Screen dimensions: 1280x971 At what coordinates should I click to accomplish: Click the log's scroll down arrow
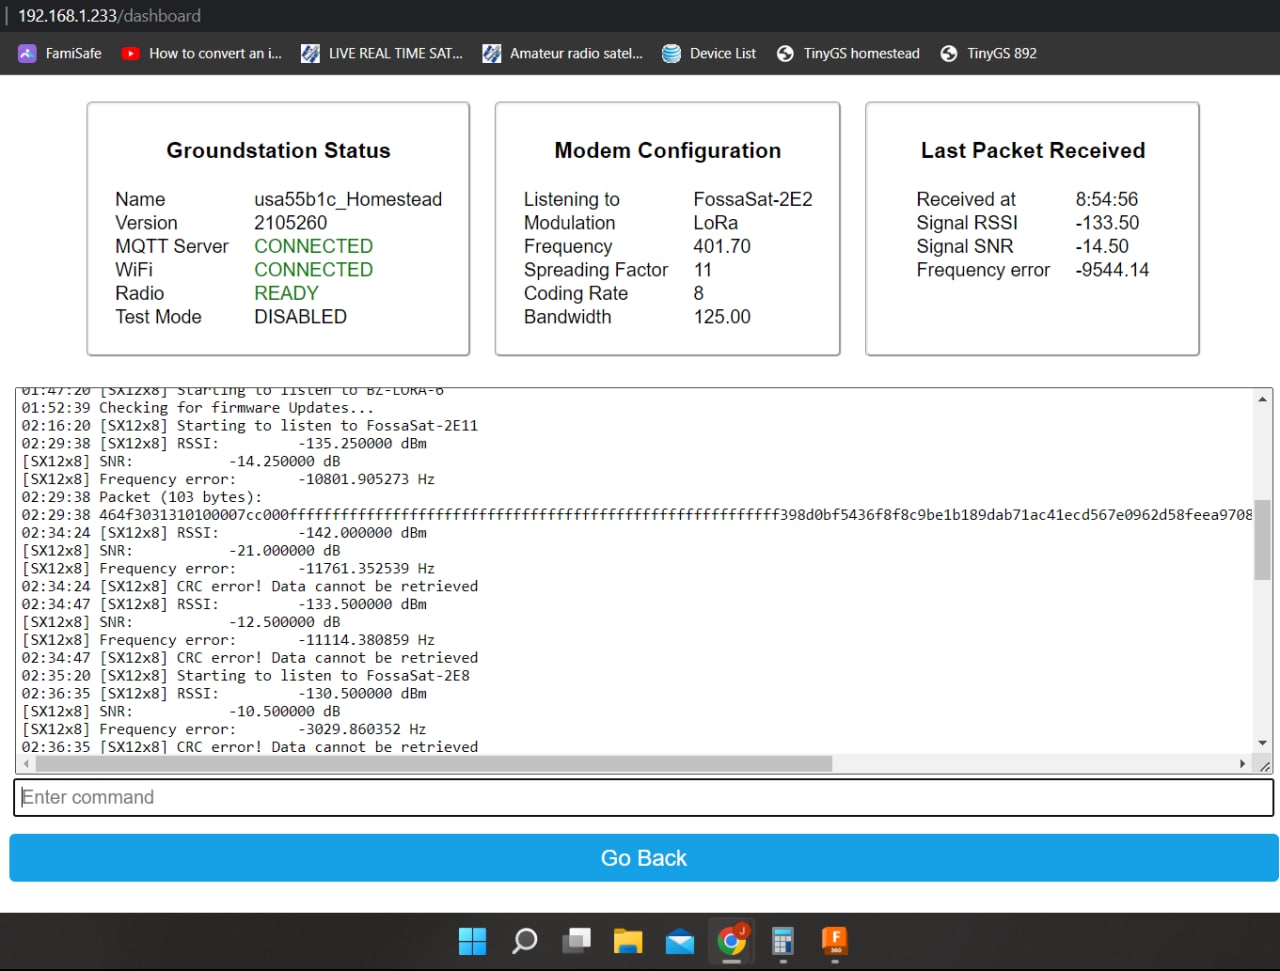1262,743
